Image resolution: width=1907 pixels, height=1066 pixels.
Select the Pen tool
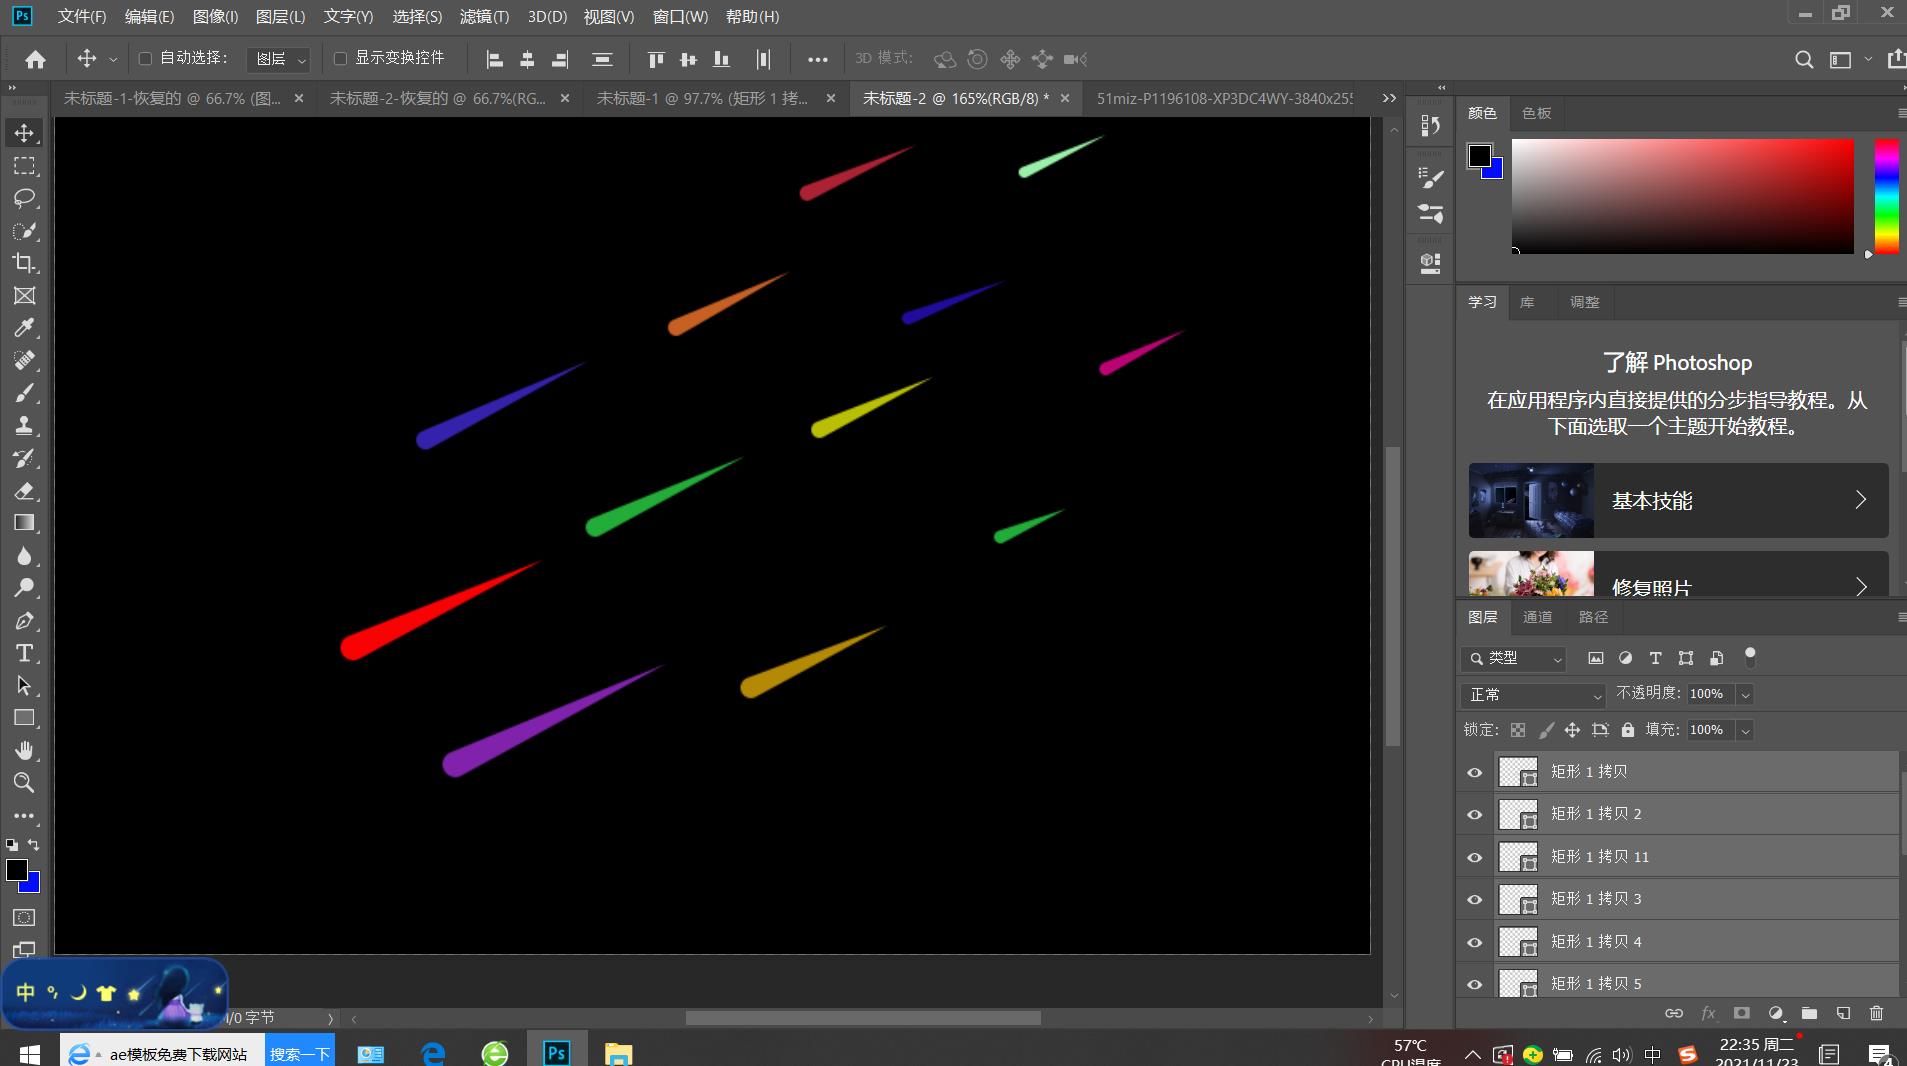24,621
